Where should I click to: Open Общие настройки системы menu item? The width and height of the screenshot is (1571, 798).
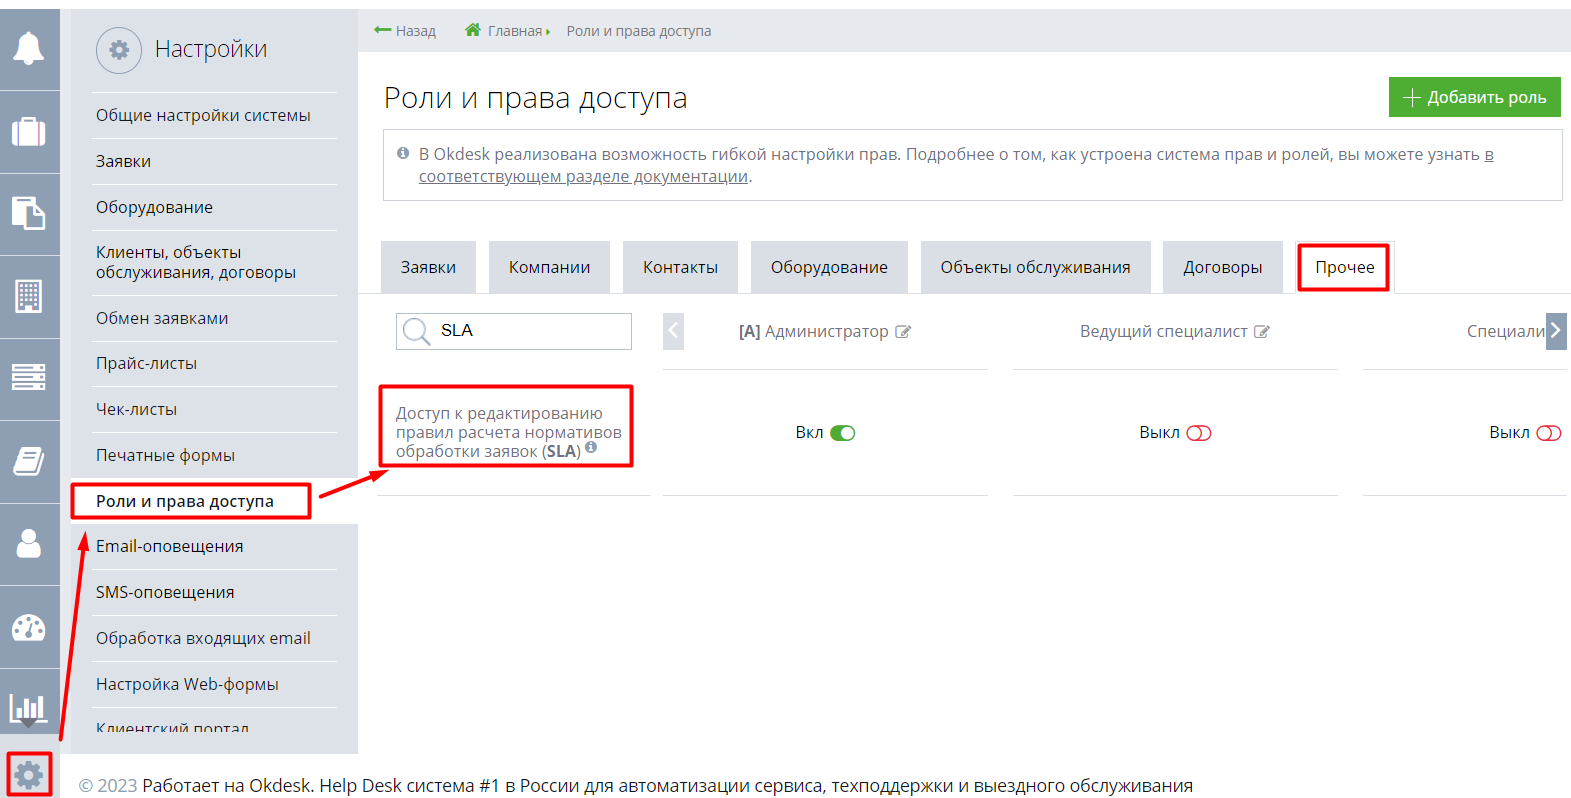click(203, 115)
